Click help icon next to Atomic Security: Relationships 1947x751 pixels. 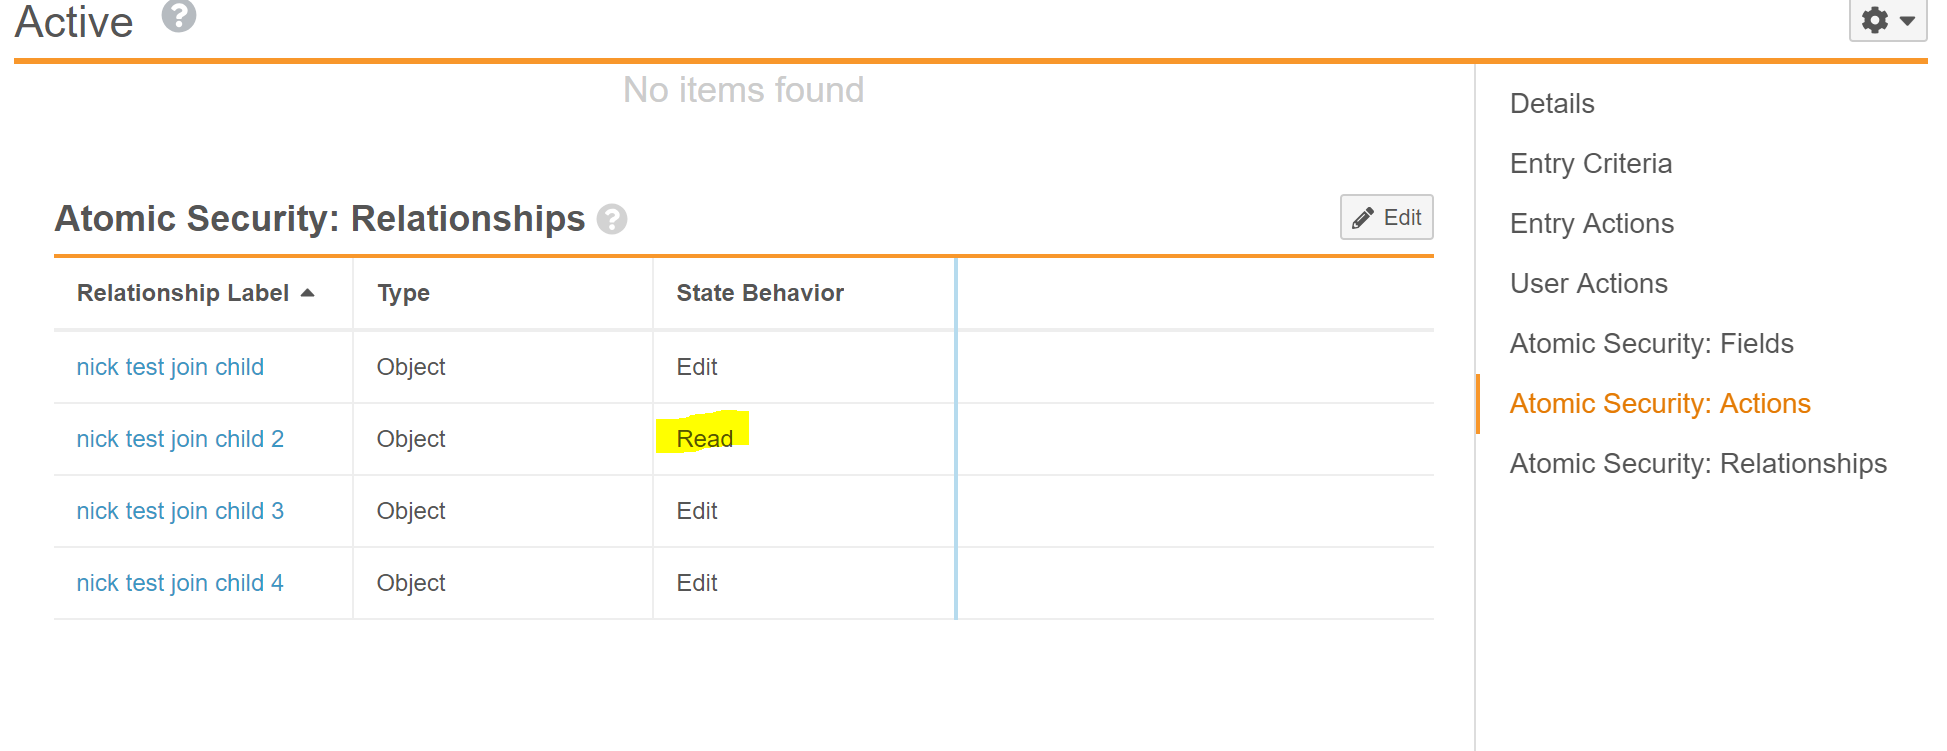pos(612,219)
